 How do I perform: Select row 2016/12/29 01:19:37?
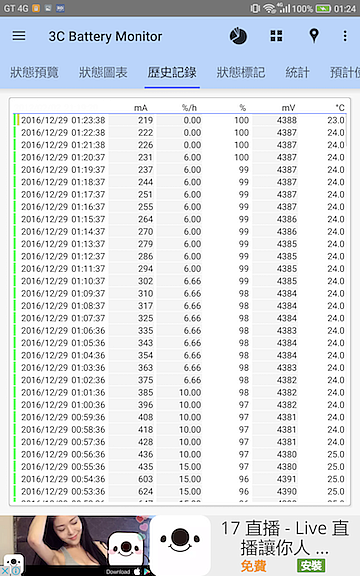pos(180,170)
